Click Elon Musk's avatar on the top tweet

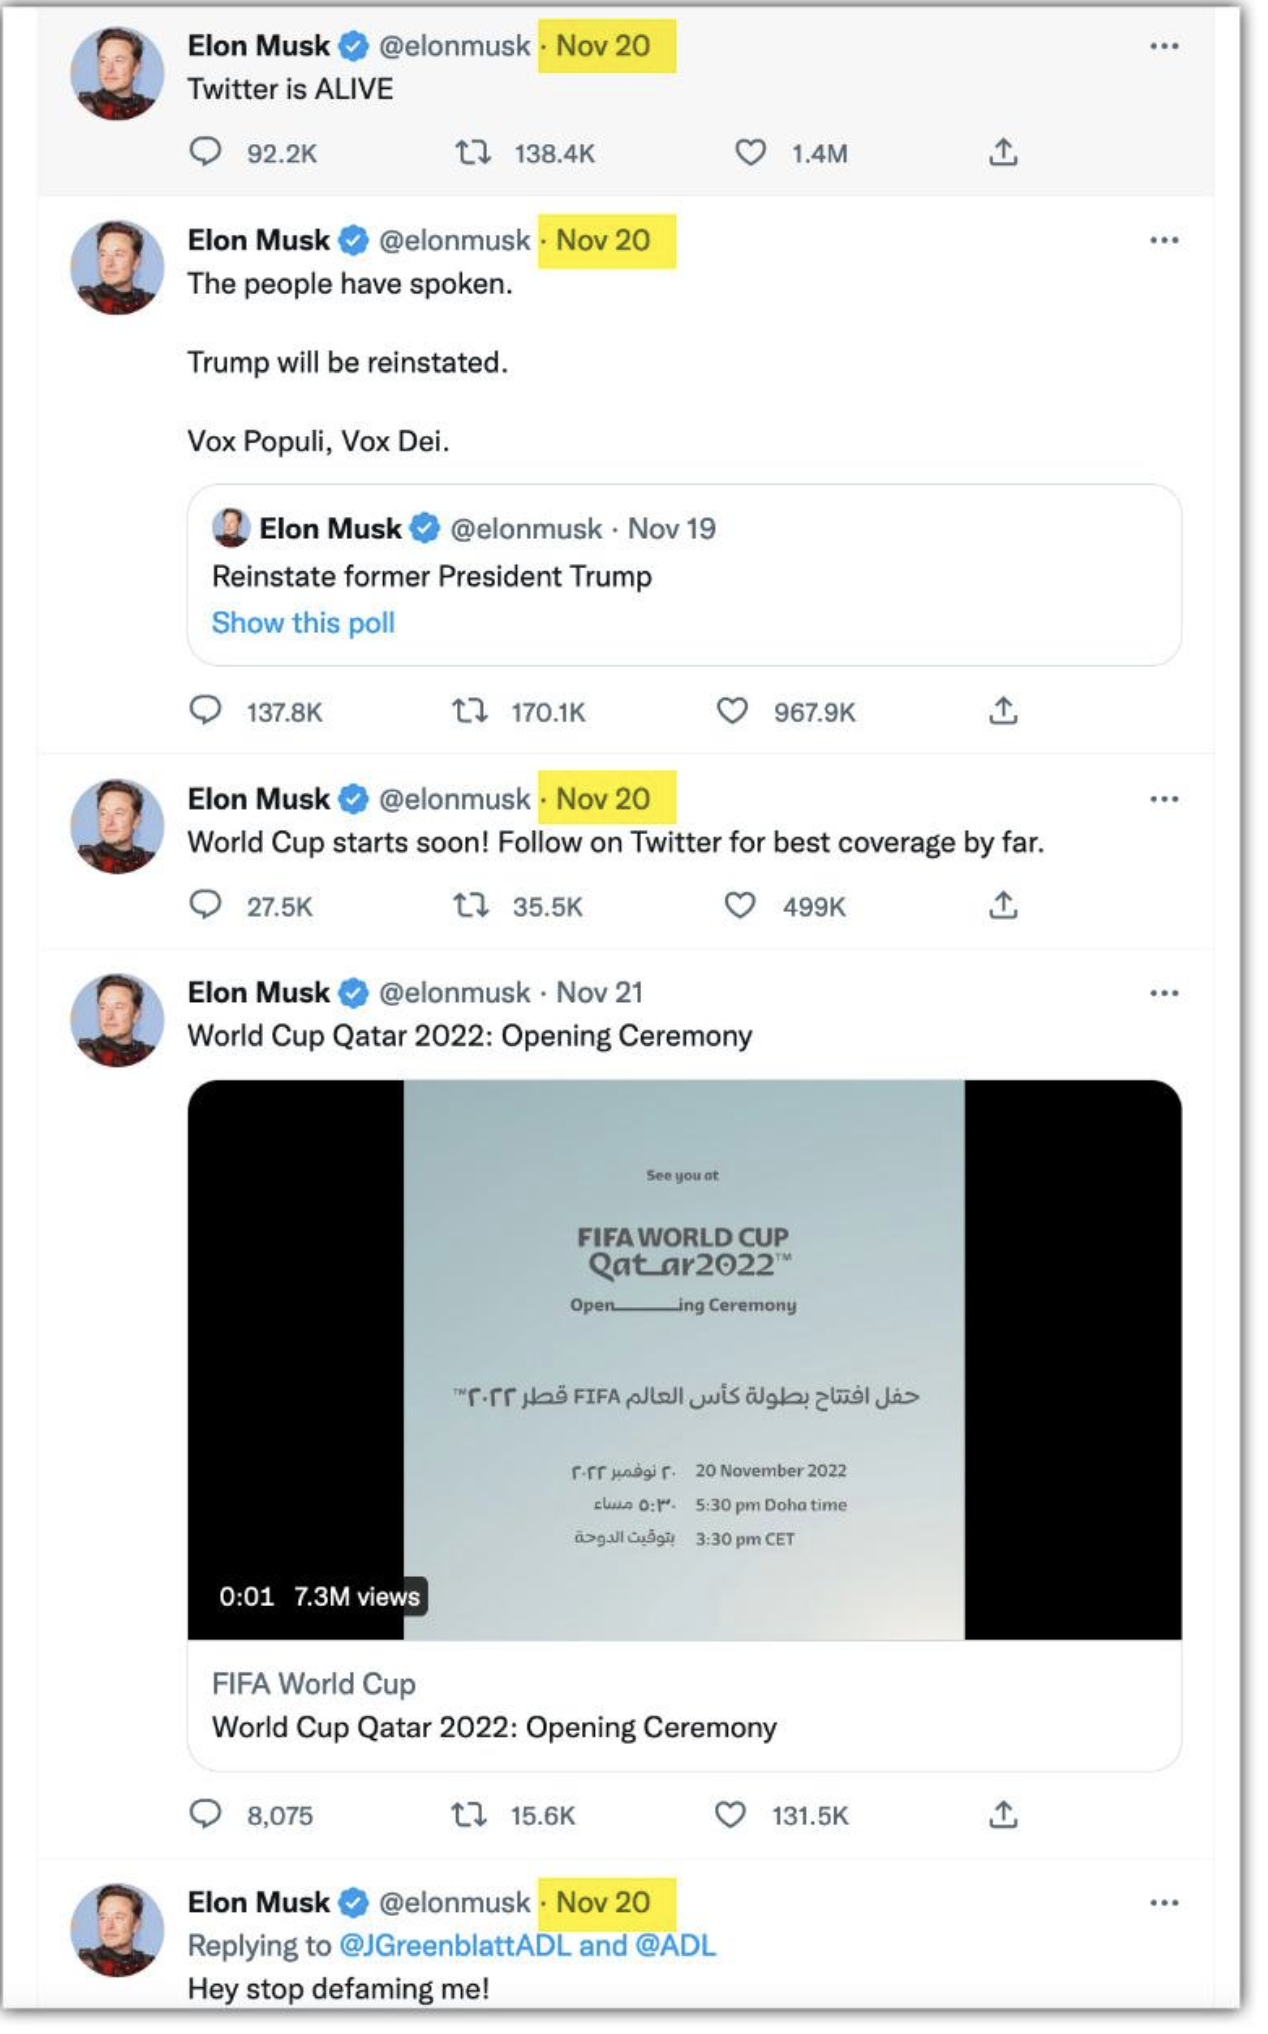click(x=117, y=74)
